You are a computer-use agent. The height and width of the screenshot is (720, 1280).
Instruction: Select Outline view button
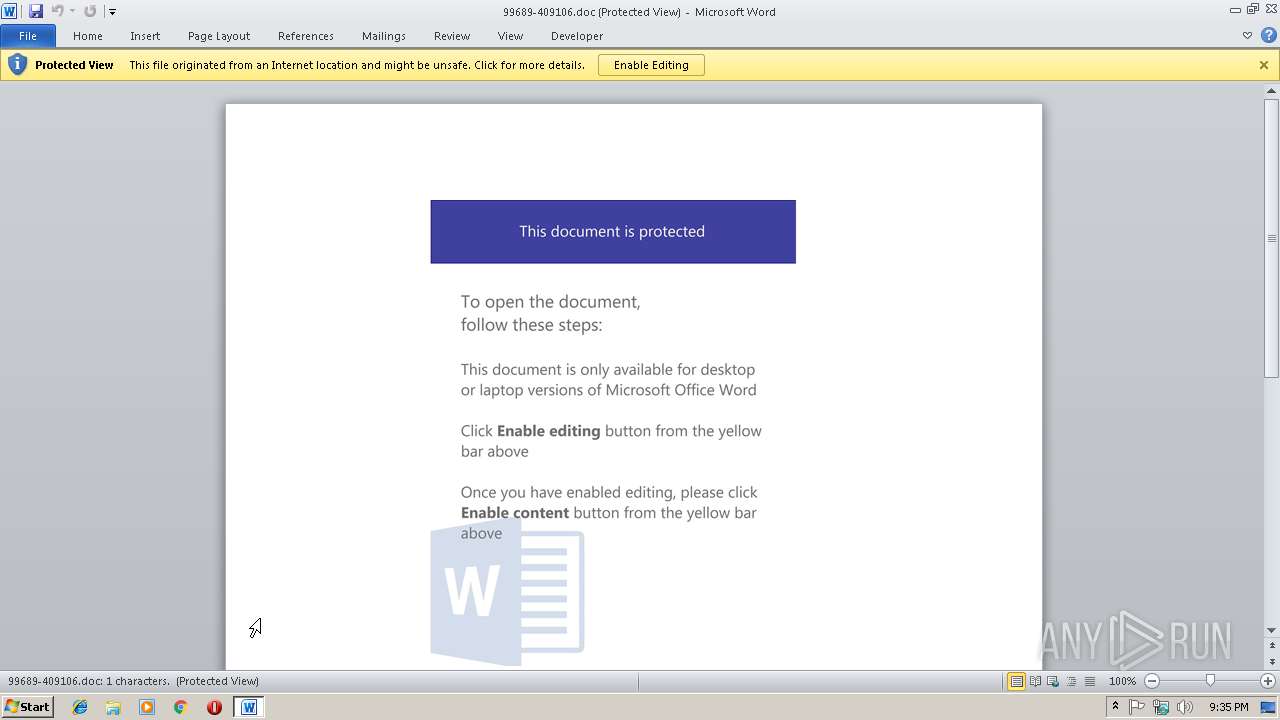(x=1071, y=681)
